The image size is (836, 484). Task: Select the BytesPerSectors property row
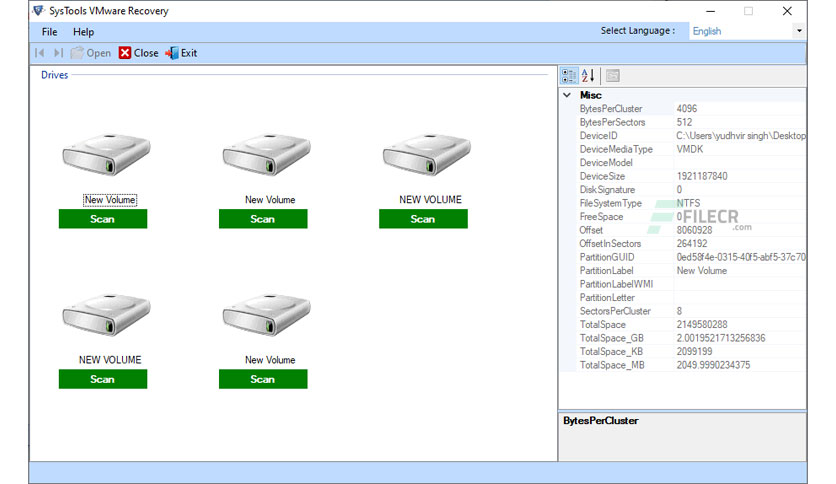tap(691, 122)
